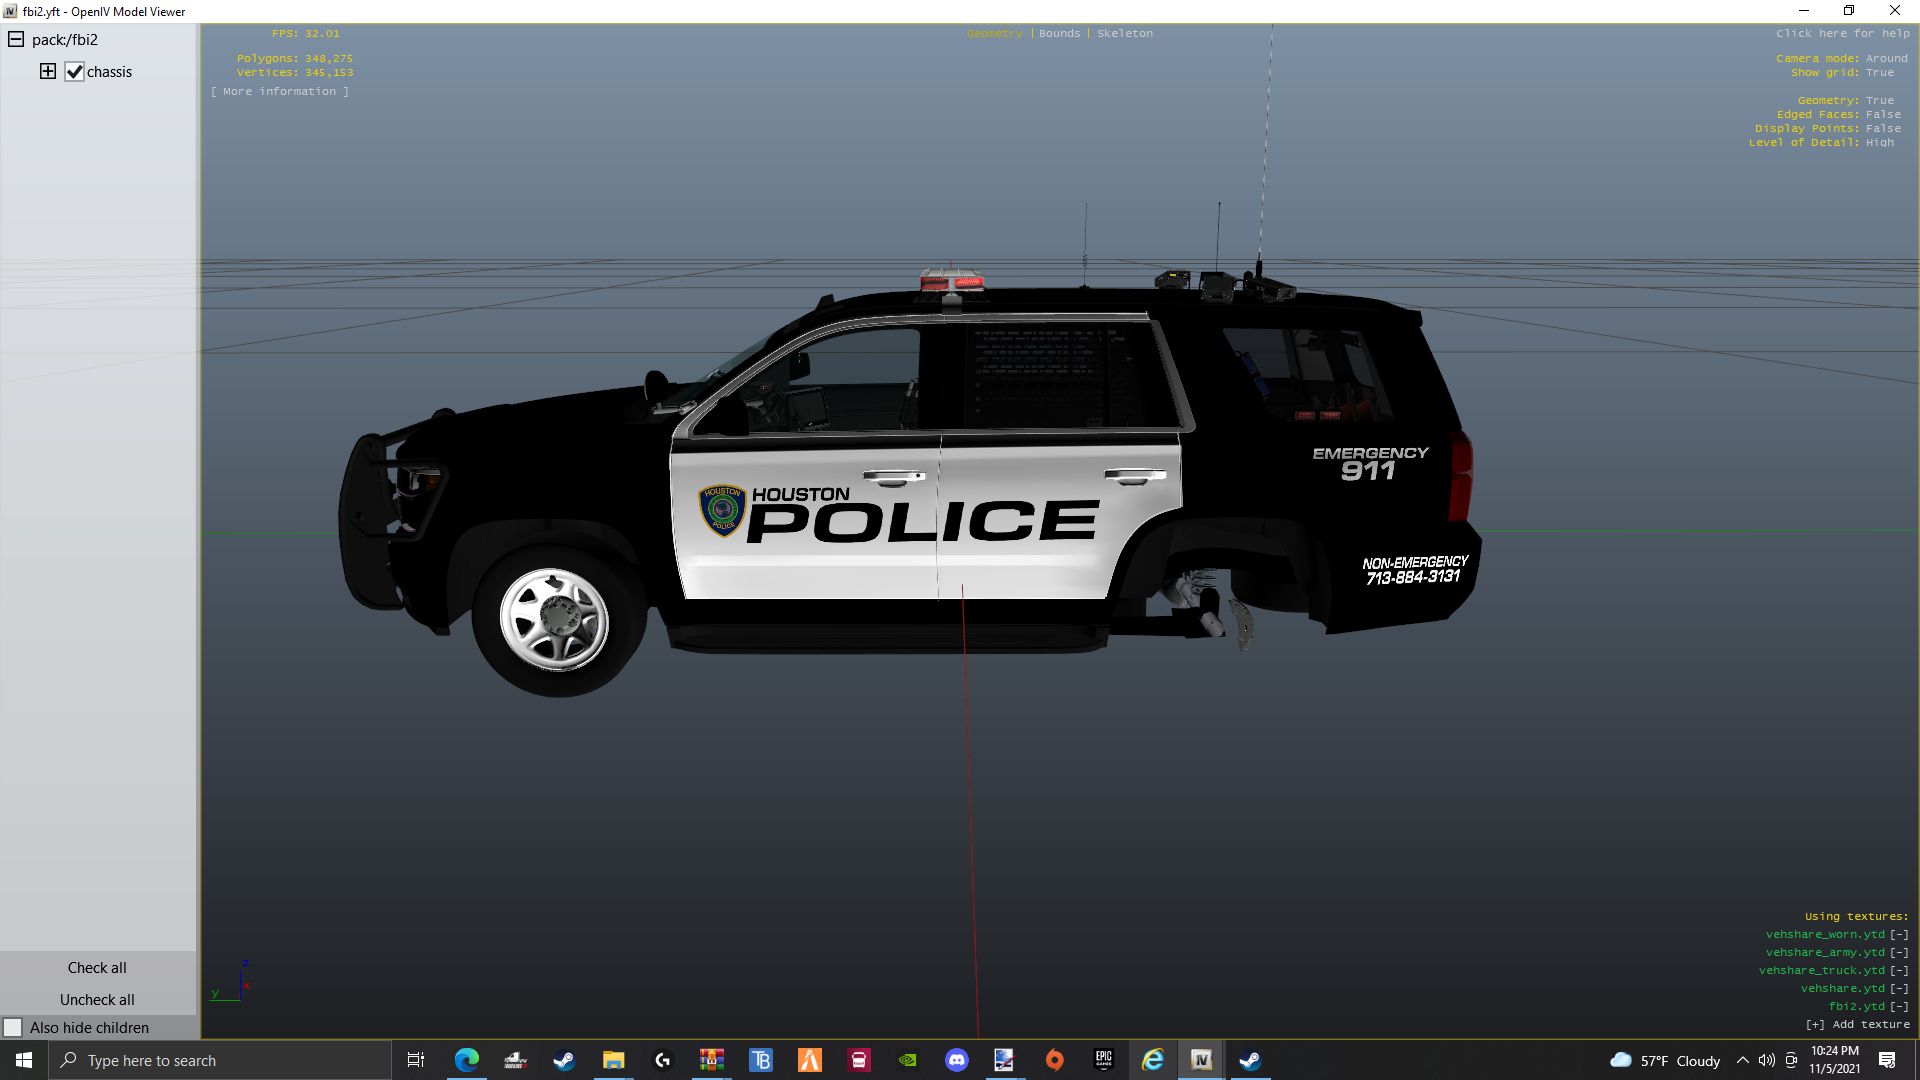Open the NVIDIA taskbar icon
This screenshot has height=1080, width=1920.
click(x=908, y=1060)
